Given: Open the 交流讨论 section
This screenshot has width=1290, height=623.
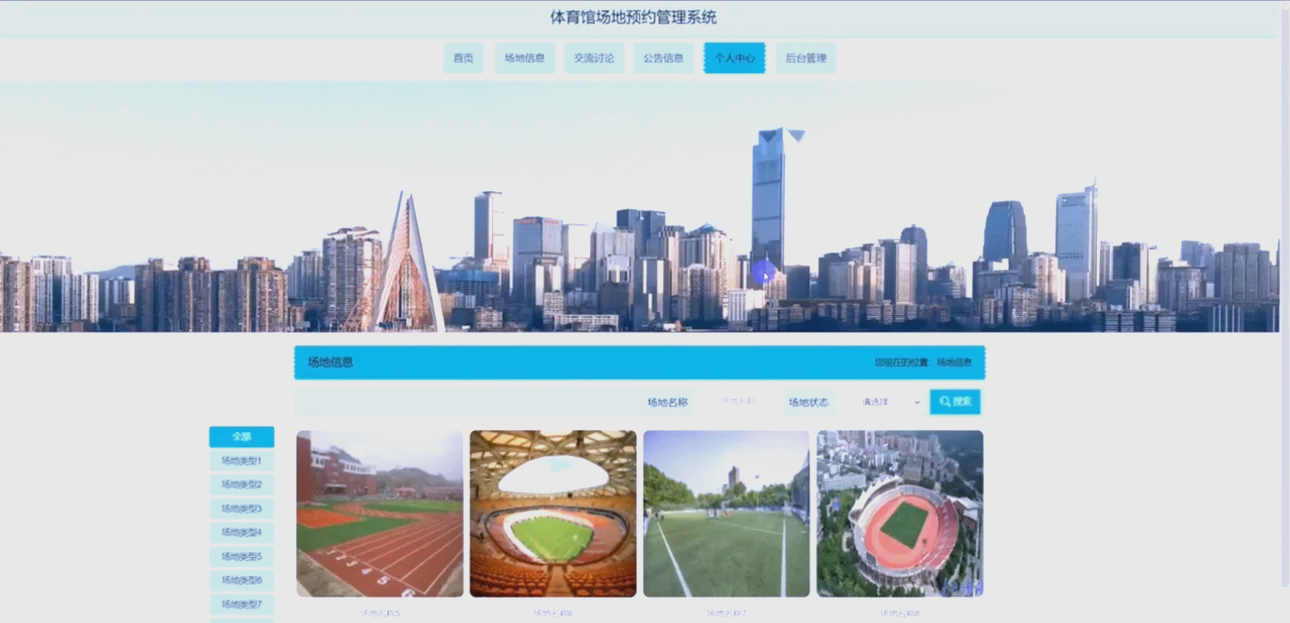Looking at the screenshot, I should coord(594,57).
